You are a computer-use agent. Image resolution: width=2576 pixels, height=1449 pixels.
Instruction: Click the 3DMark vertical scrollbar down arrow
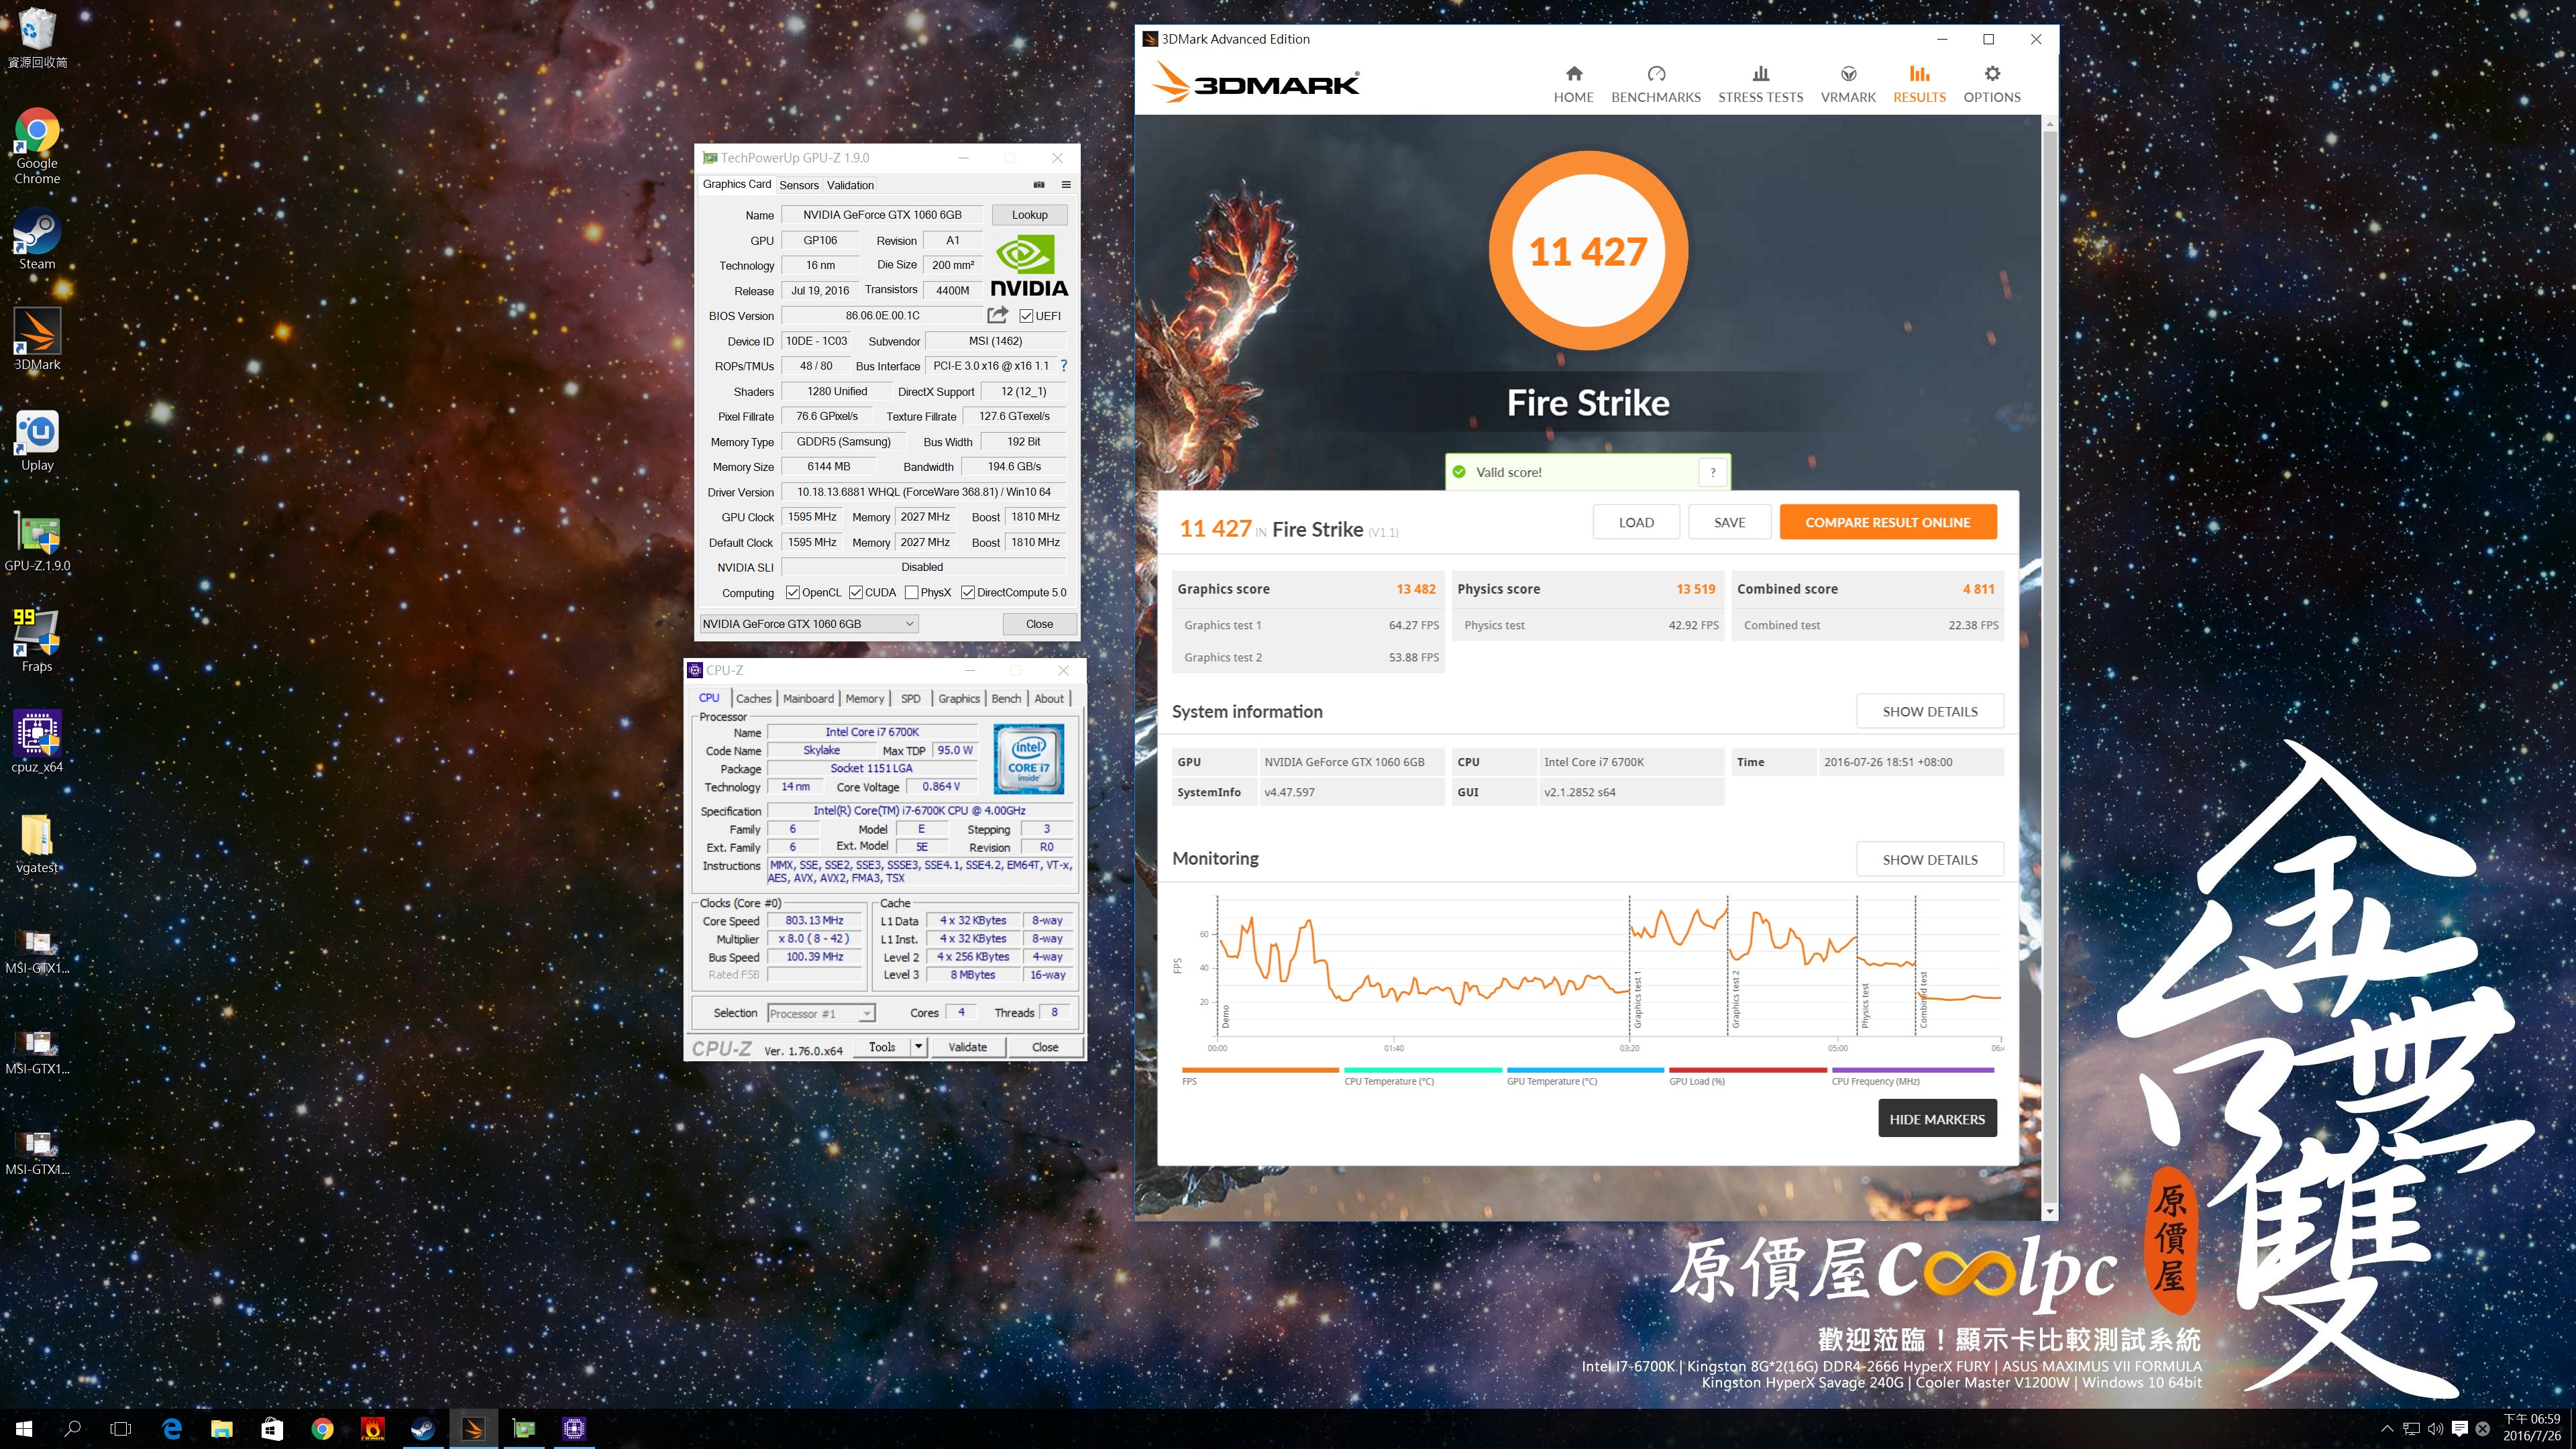point(2049,1211)
